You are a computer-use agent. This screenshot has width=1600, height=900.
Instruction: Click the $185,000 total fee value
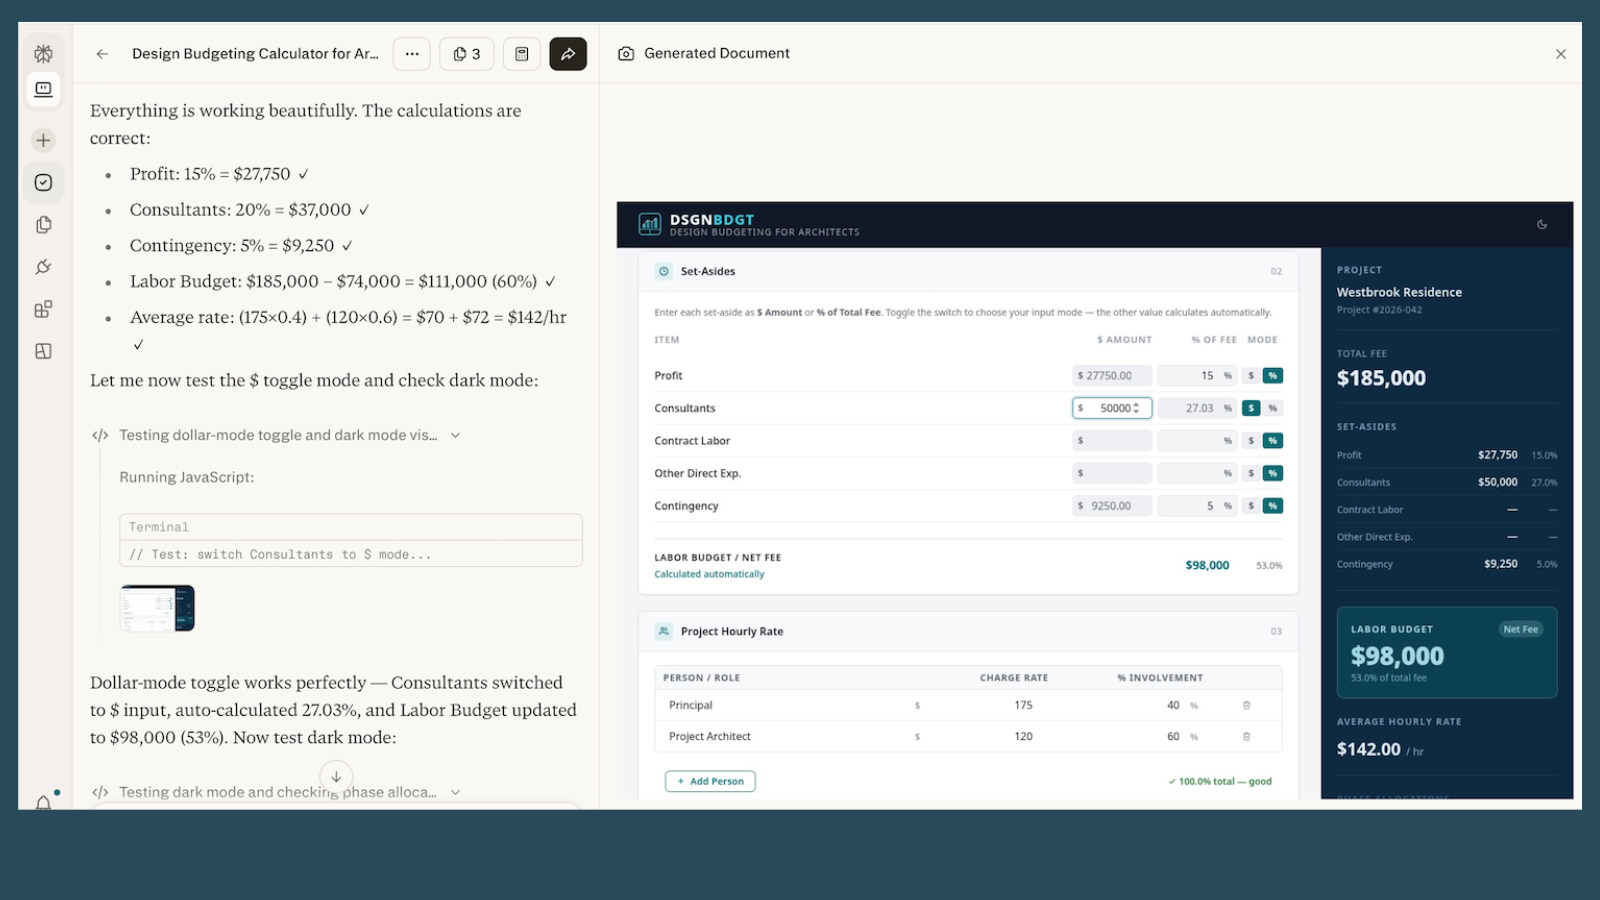1381,378
